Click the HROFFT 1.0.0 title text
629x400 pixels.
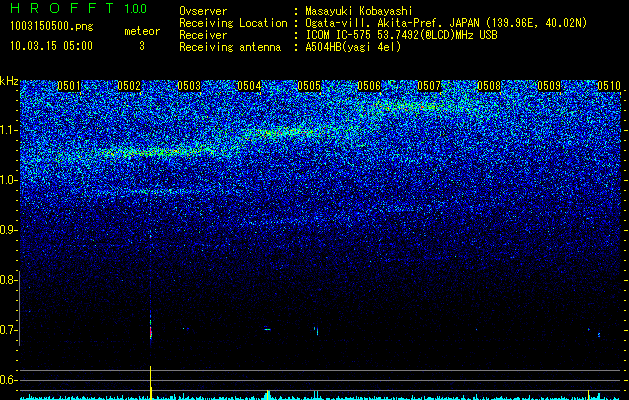coord(79,8)
